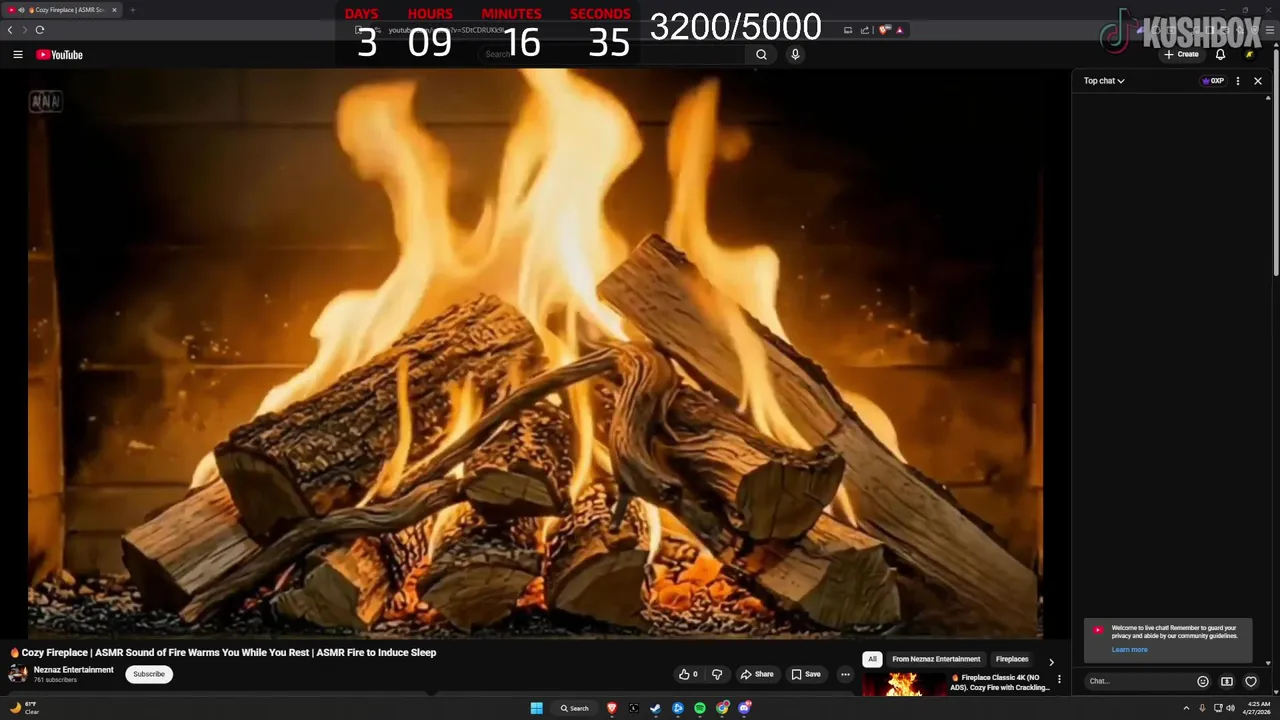Close the Cozy Fireplace browser tab
The height and width of the screenshot is (720, 1280).
tap(114, 10)
